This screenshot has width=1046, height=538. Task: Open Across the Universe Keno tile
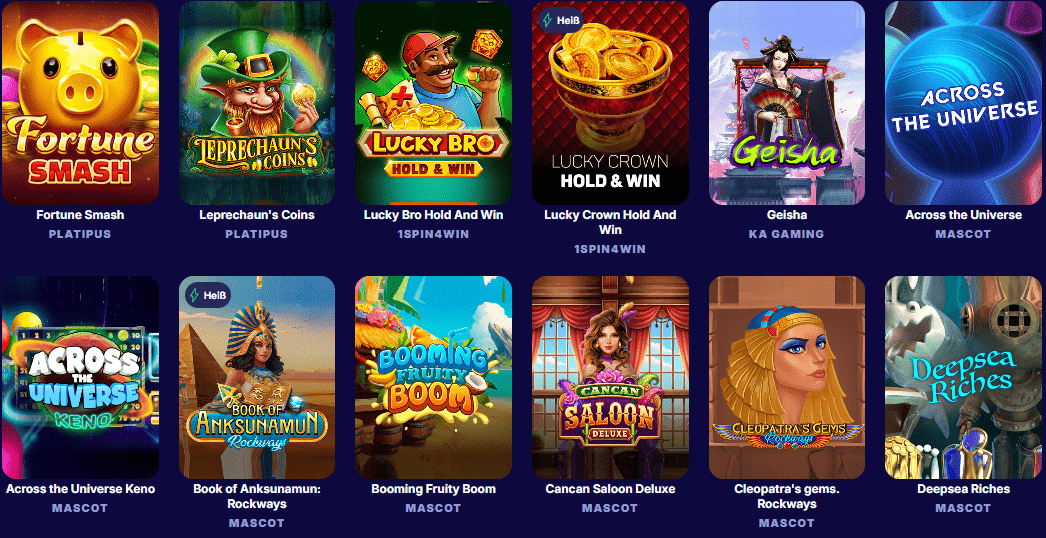tap(80, 377)
